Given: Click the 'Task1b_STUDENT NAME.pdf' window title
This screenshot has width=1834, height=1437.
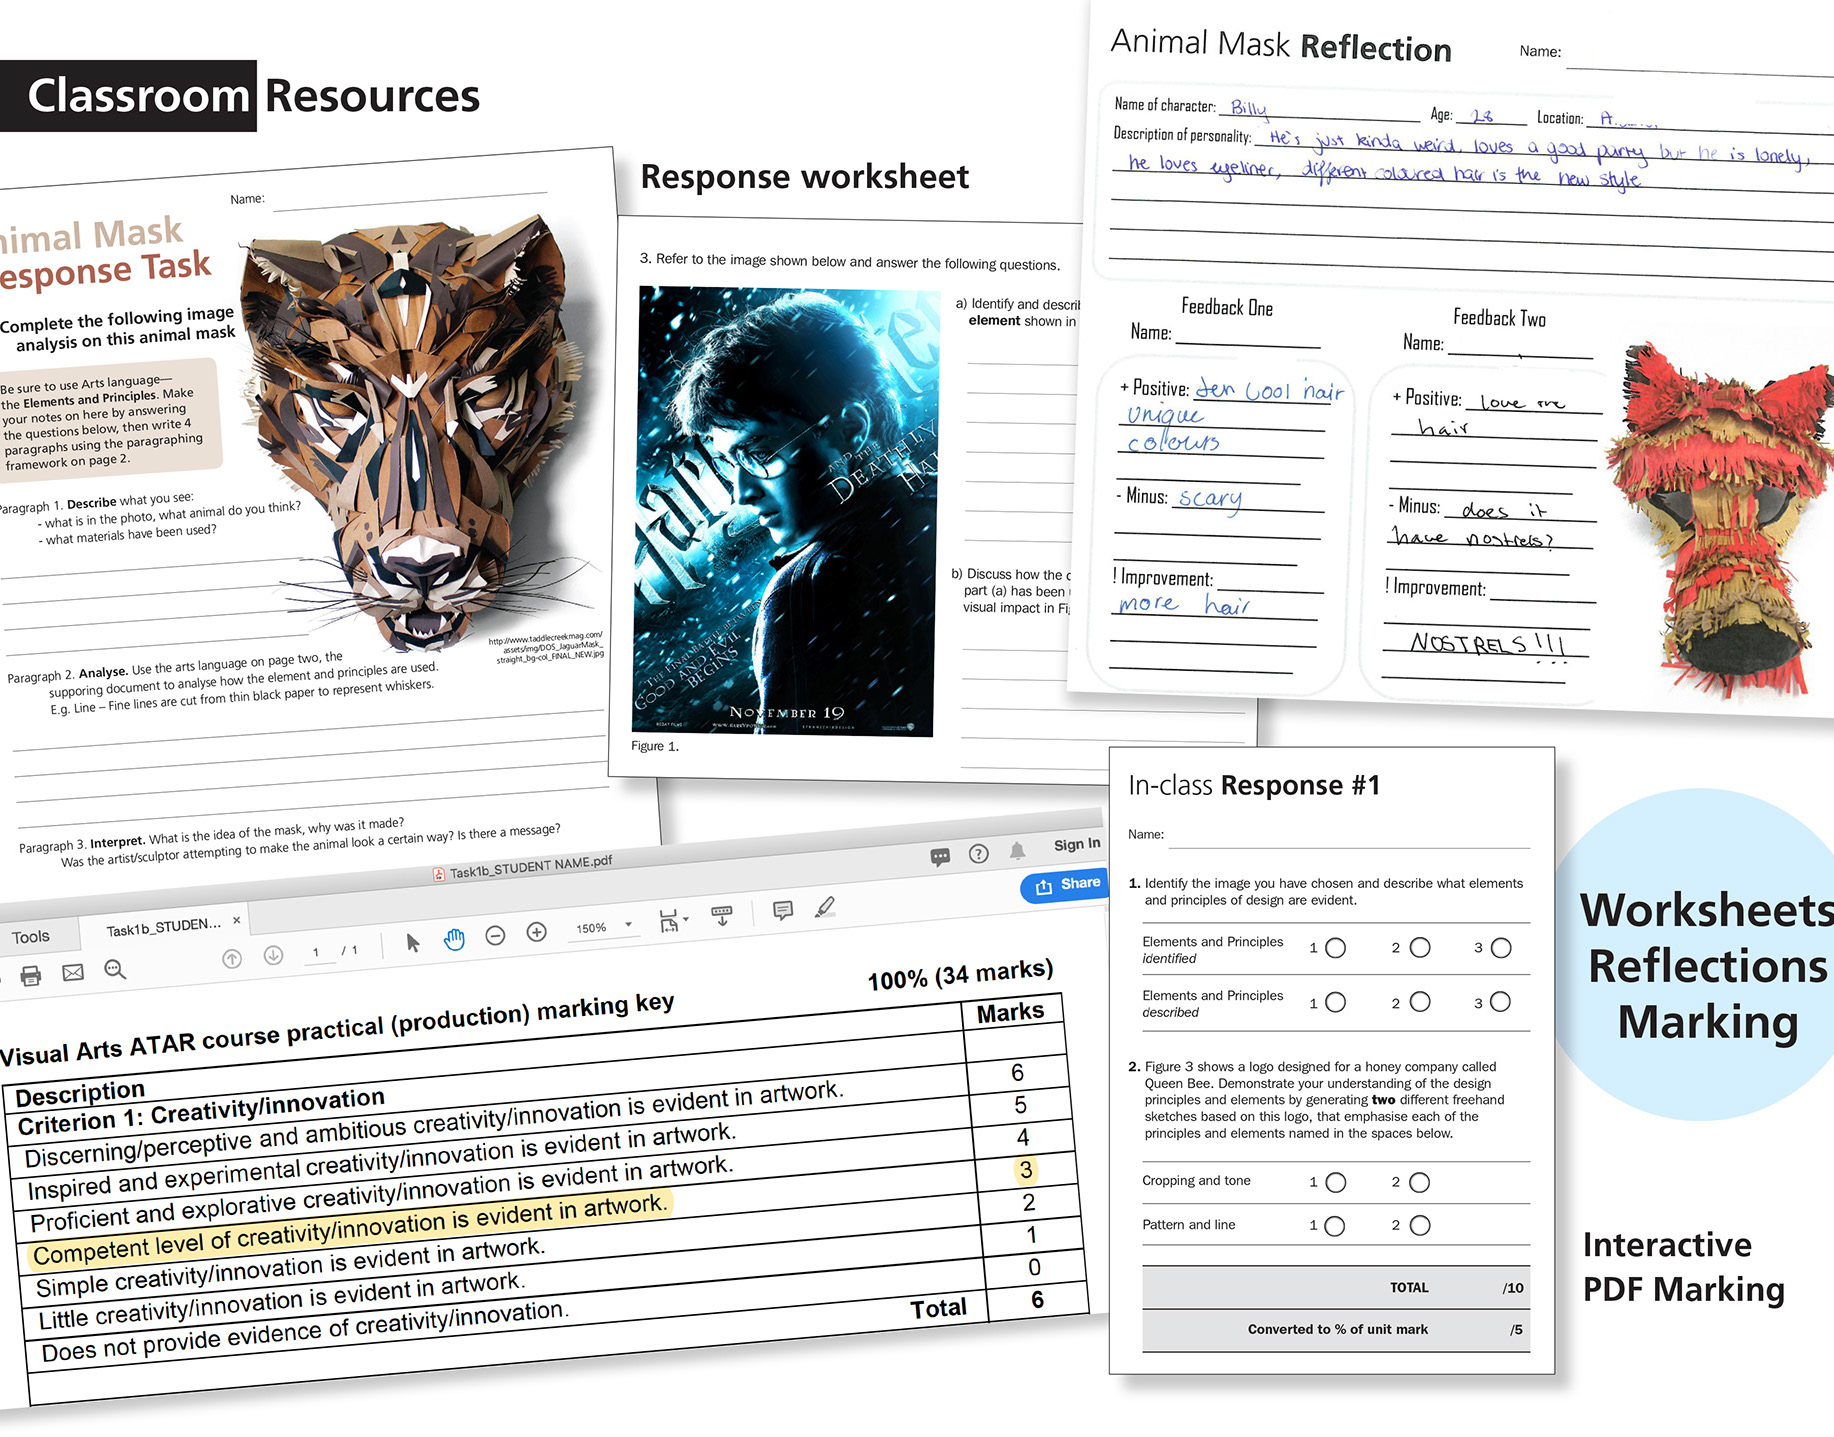Looking at the screenshot, I should (530, 867).
